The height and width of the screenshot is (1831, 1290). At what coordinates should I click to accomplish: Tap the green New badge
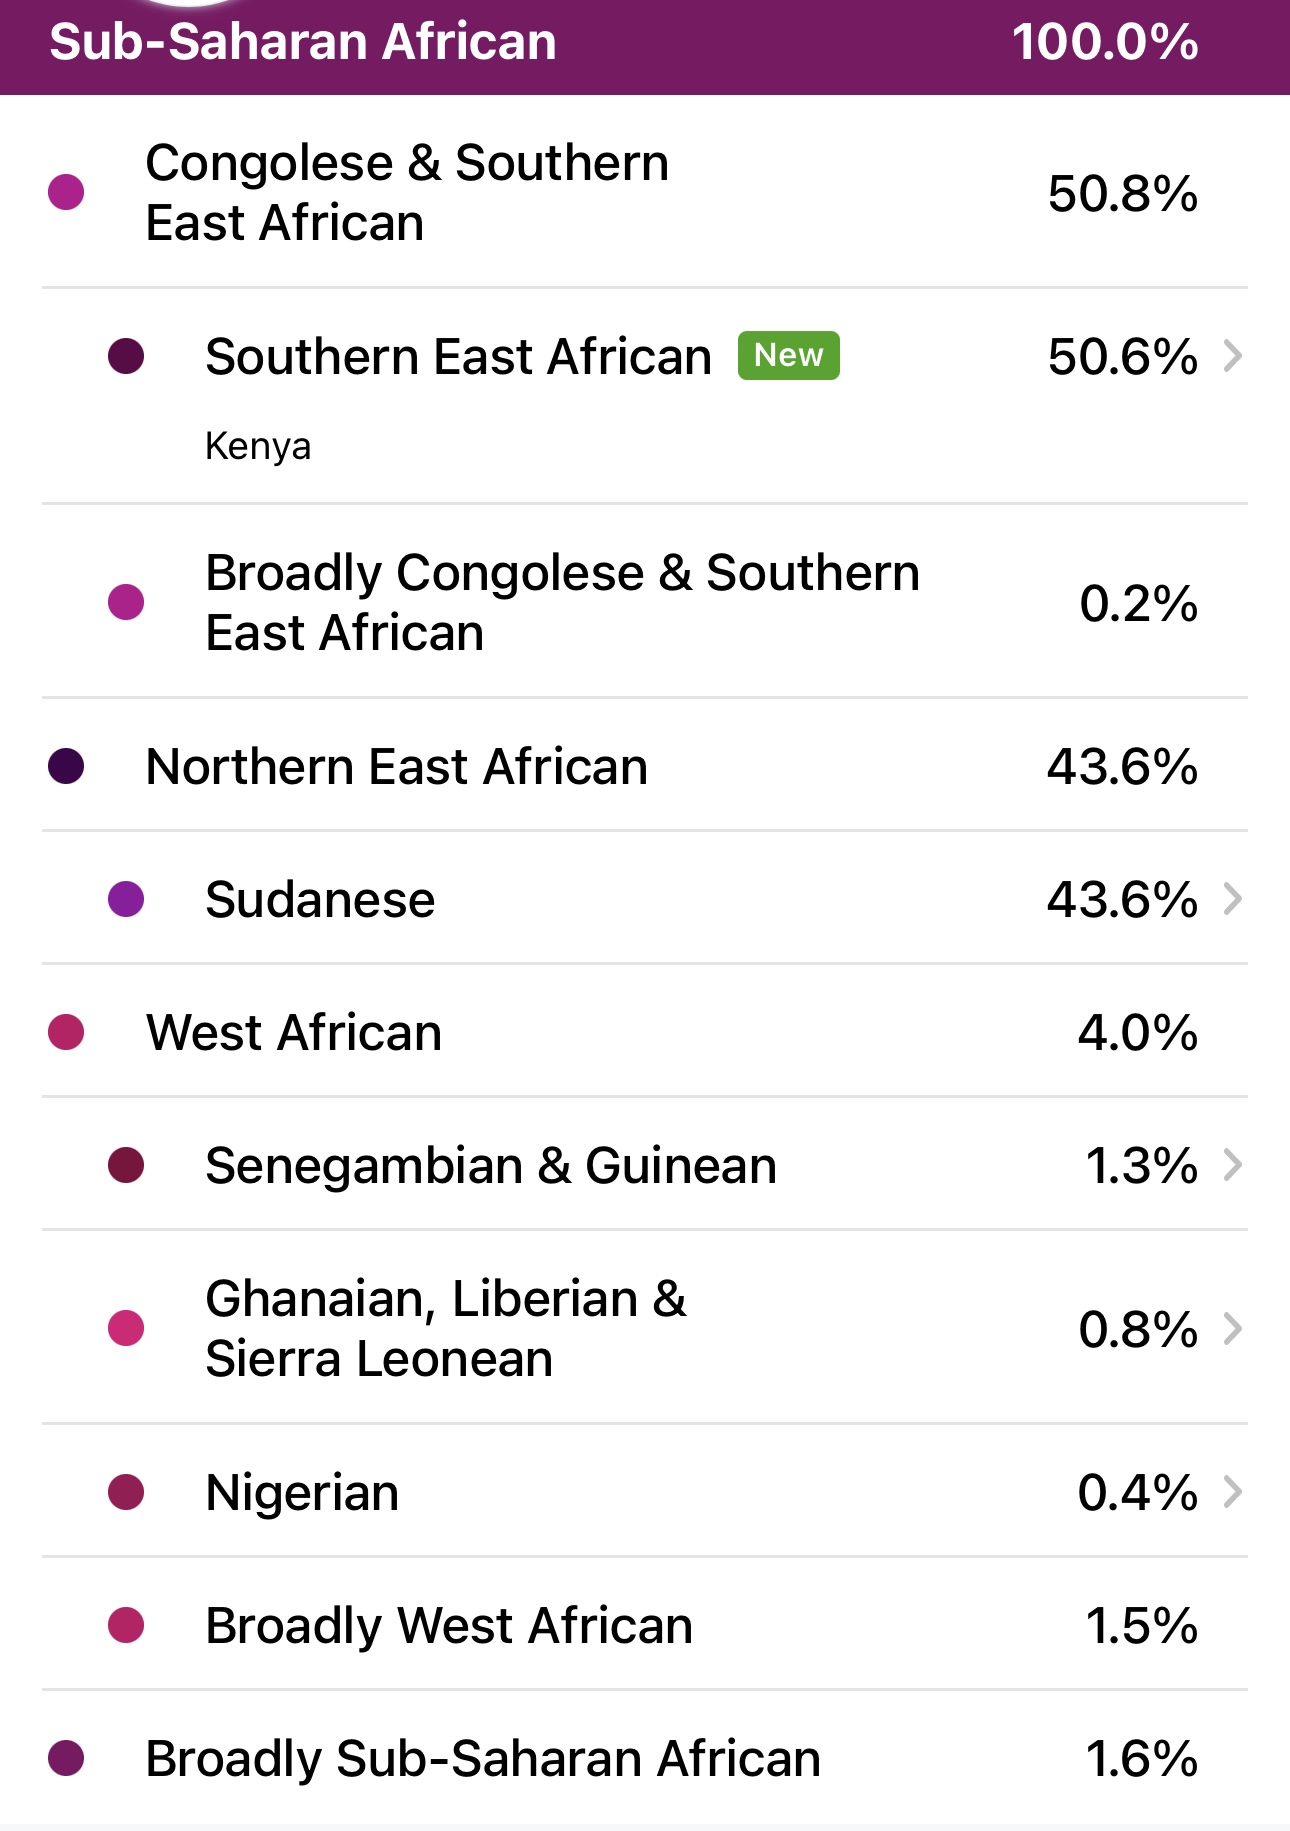pyautogui.click(x=788, y=355)
